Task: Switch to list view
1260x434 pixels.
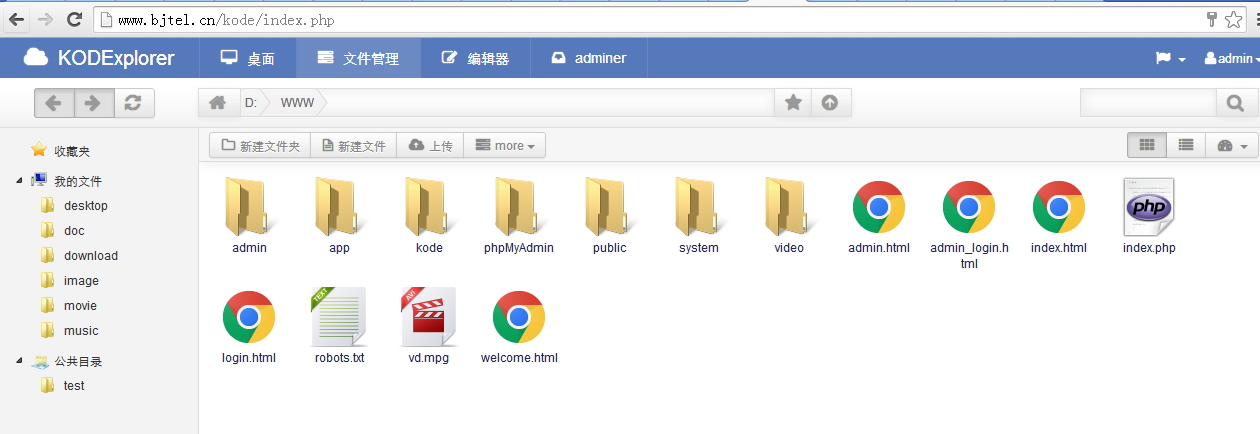Action: (x=1186, y=145)
